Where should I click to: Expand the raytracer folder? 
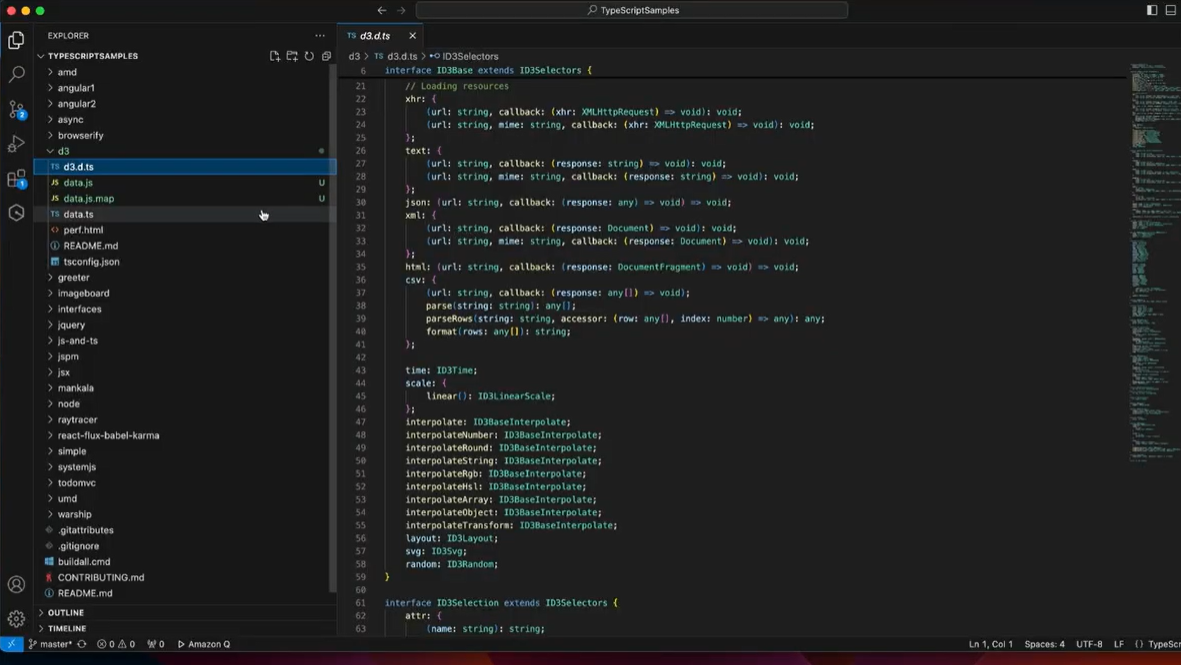77,419
